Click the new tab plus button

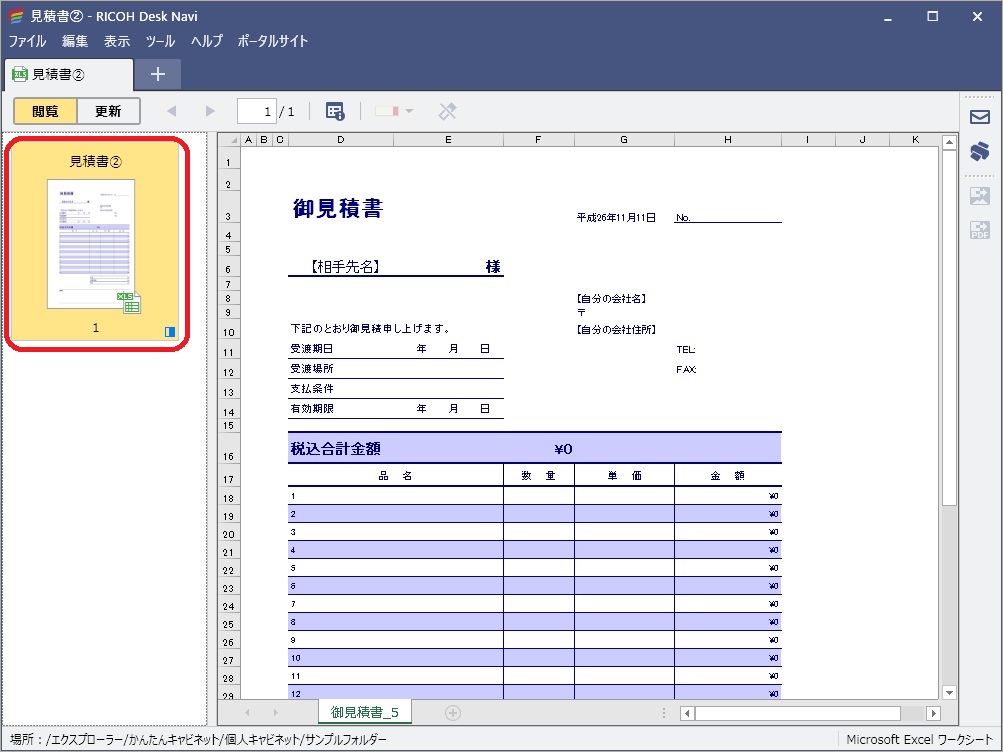click(x=156, y=74)
